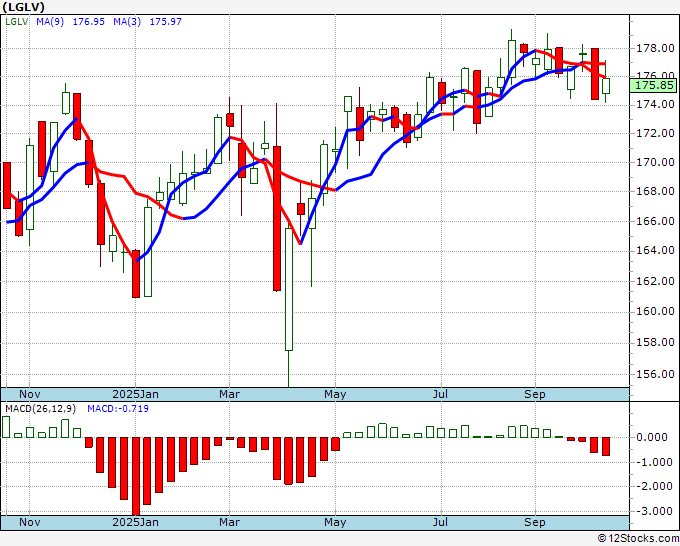Click the 12Stocks.com copyright link
The image size is (680, 546).
pos(638,538)
